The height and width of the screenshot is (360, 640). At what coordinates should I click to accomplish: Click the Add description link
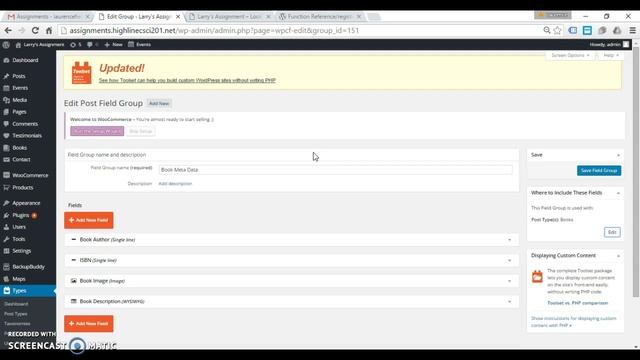coord(175,184)
